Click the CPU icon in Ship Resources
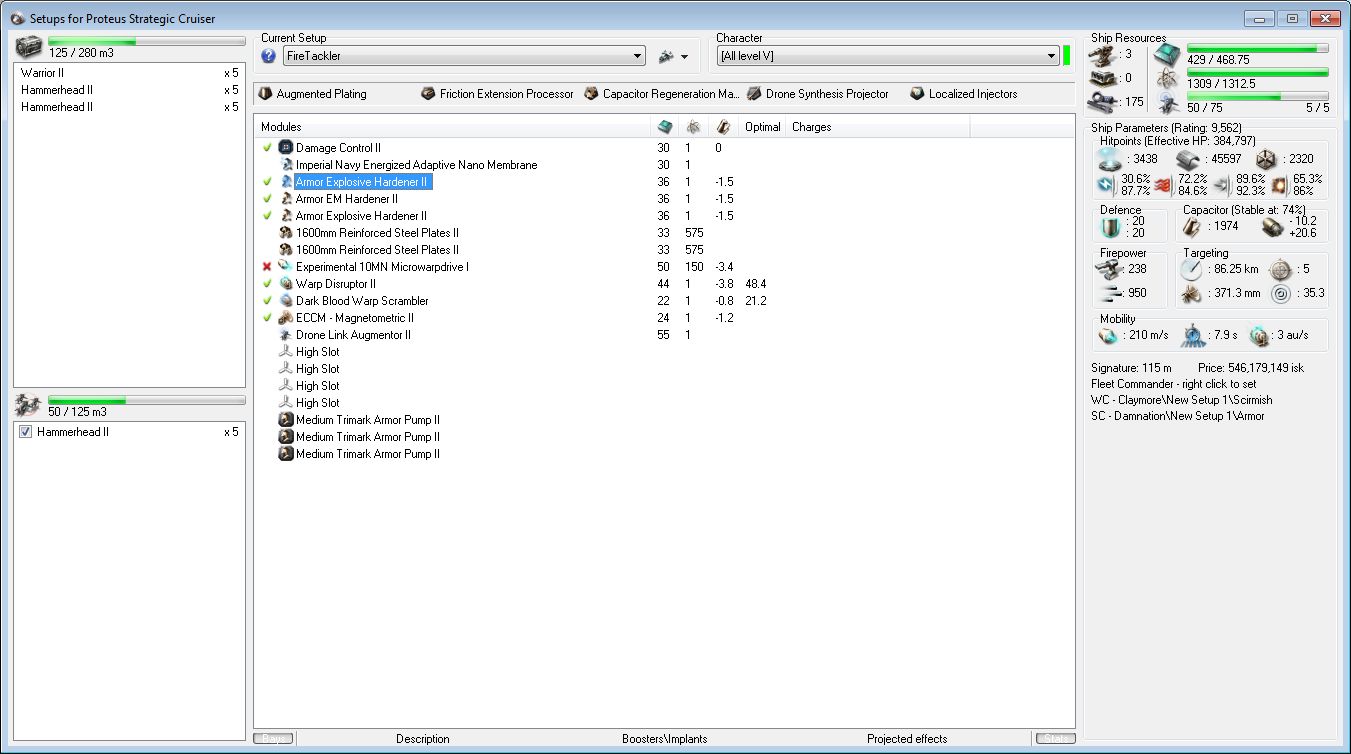 click(1166, 54)
